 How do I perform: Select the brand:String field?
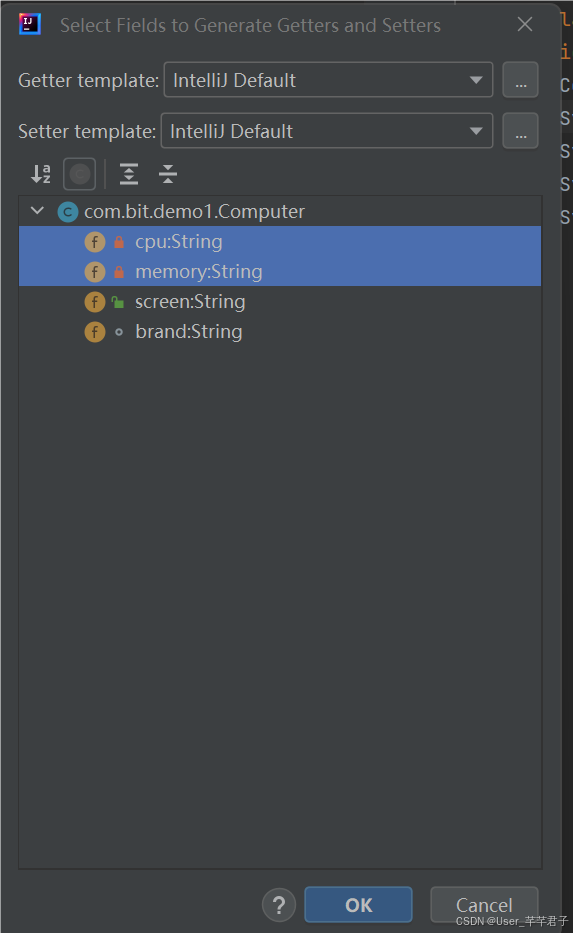[x=280, y=331]
